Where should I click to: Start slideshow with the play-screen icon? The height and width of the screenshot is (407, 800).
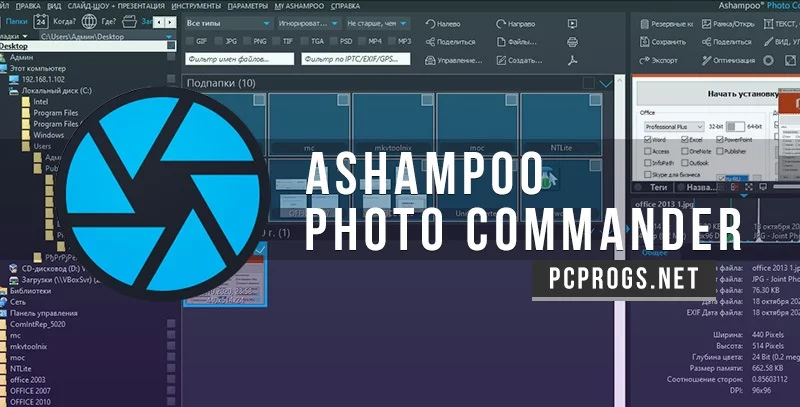pyautogui.click(x=572, y=23)
